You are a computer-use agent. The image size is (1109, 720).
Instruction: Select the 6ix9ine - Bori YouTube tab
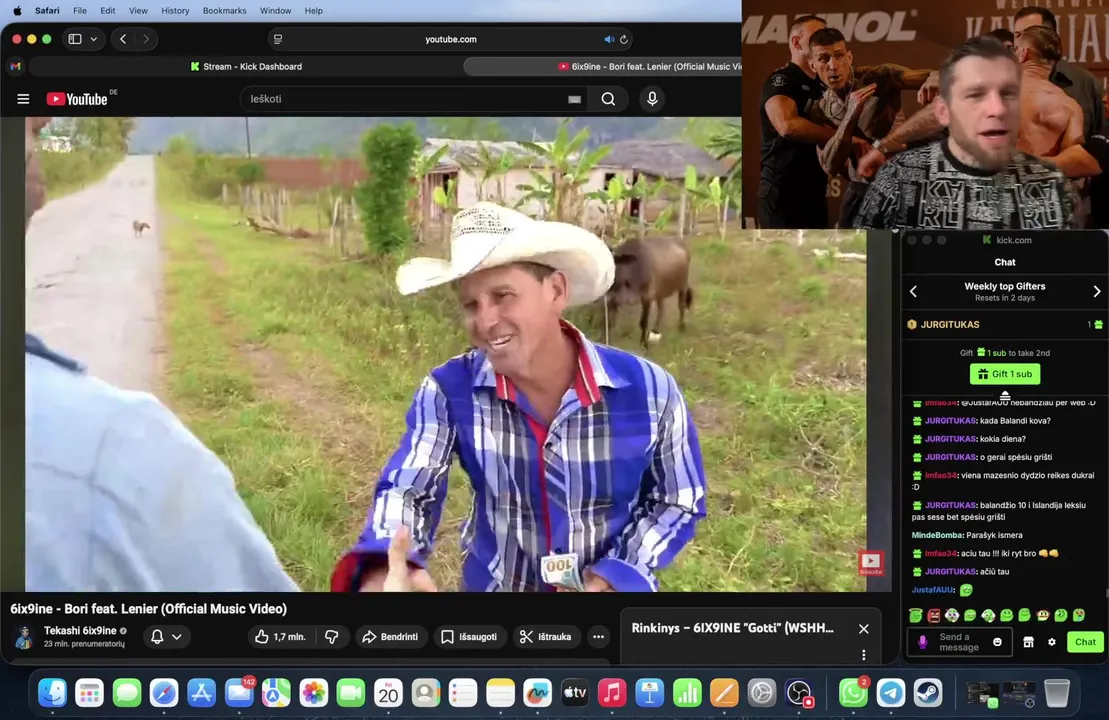tap(603, 66)
